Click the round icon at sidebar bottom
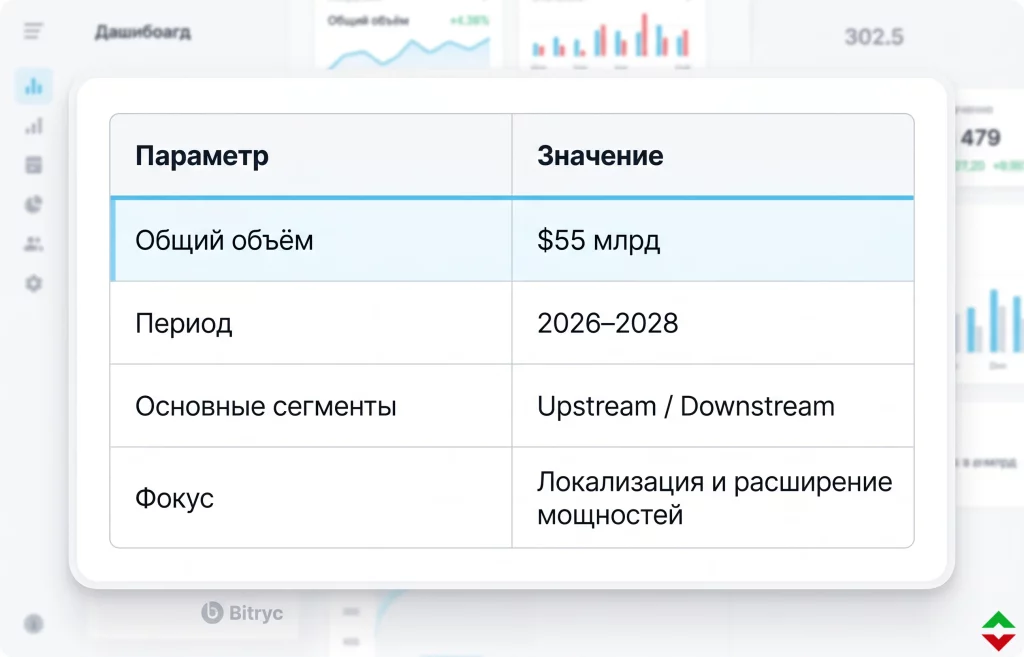Viewport: 1024px width, 657px height. [x=34, y=624]
